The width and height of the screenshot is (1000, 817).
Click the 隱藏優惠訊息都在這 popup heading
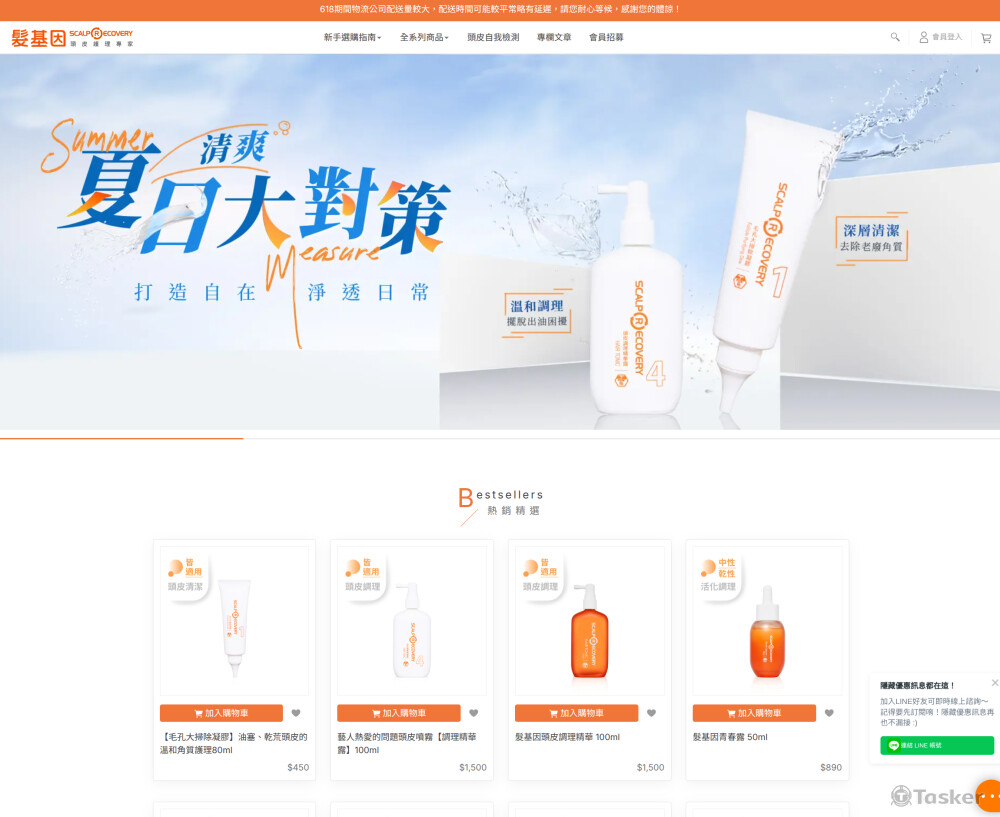click(x=917, y=686)
